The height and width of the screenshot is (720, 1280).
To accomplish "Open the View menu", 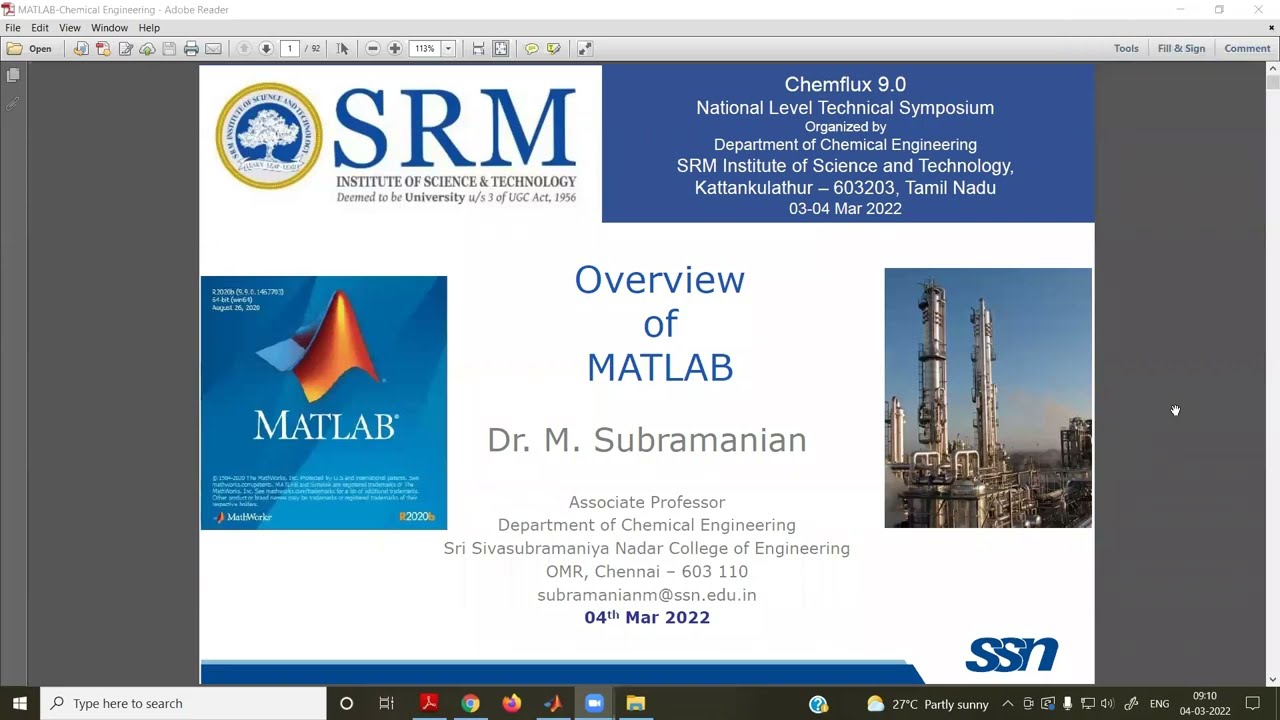I will (x=70, y=28).
